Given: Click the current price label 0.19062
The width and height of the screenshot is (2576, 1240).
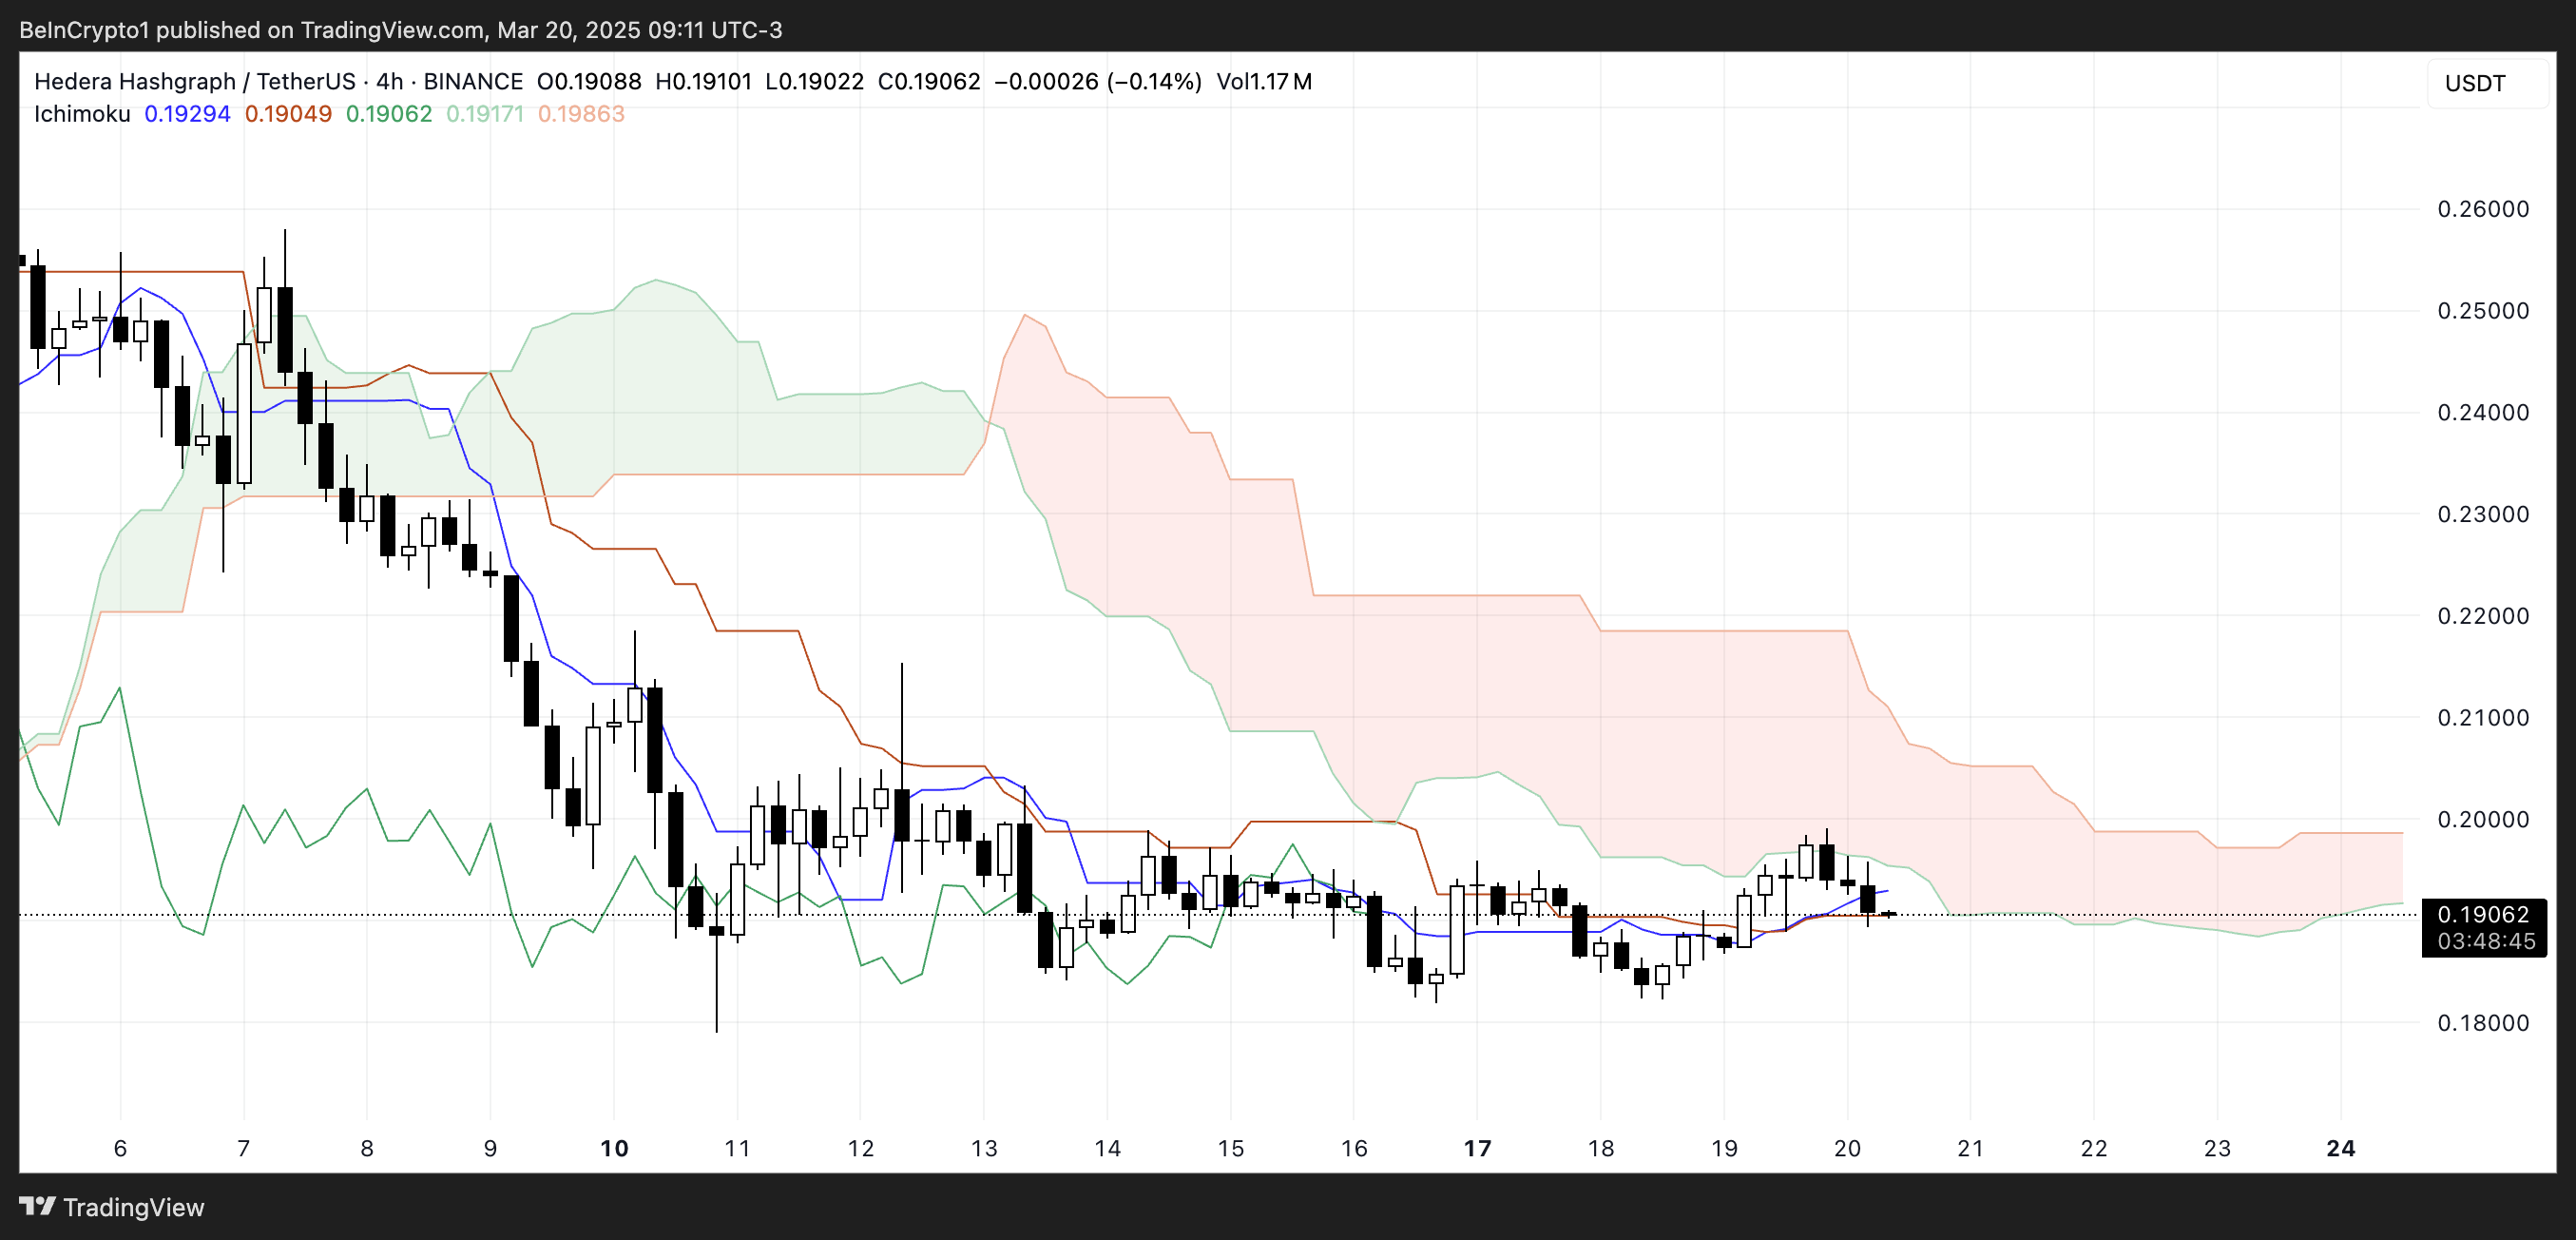Looking at the screenshot, I should (2483, 914).
